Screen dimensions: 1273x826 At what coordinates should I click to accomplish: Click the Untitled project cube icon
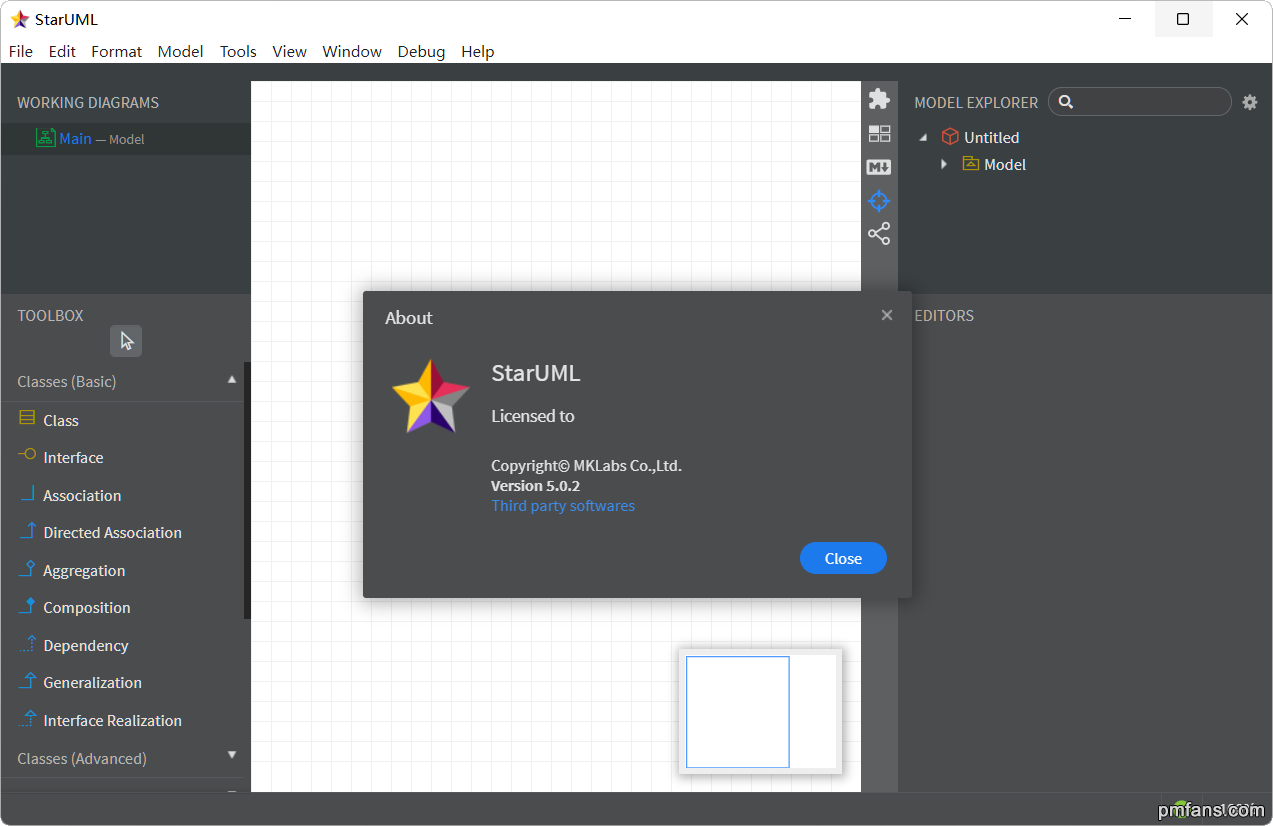tap(951, 137)
